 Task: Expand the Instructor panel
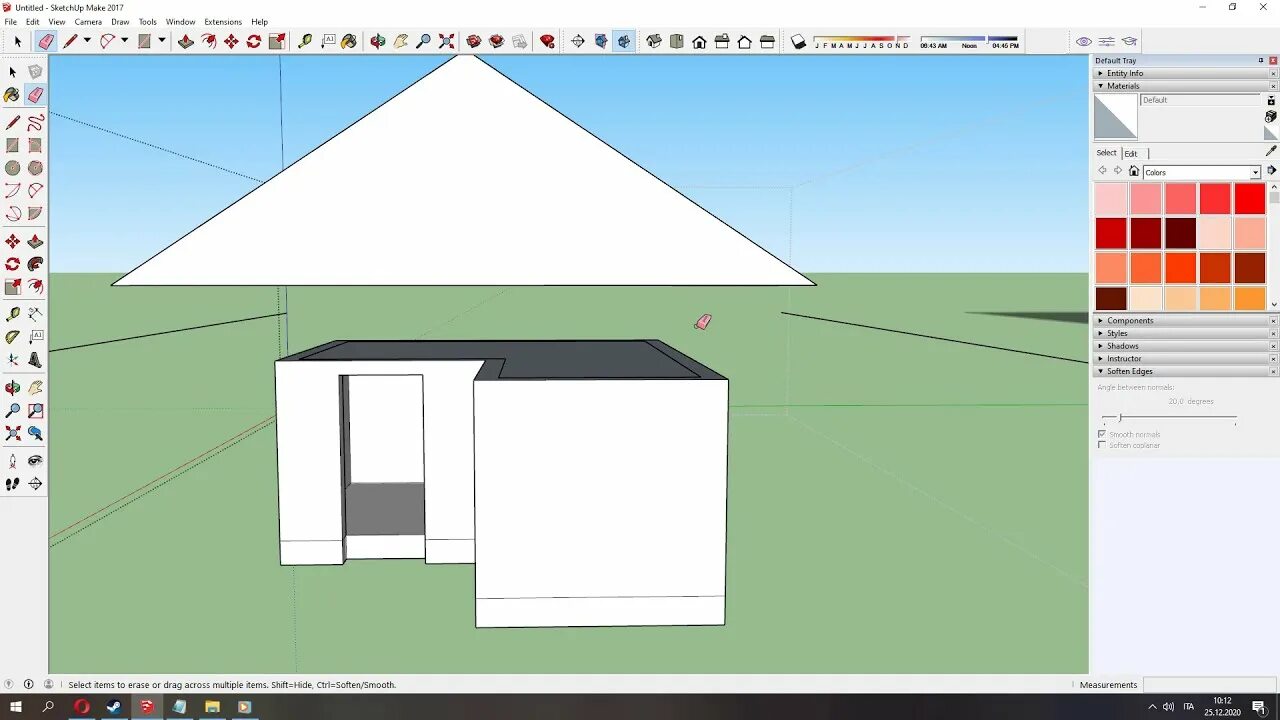[1185, 359]
